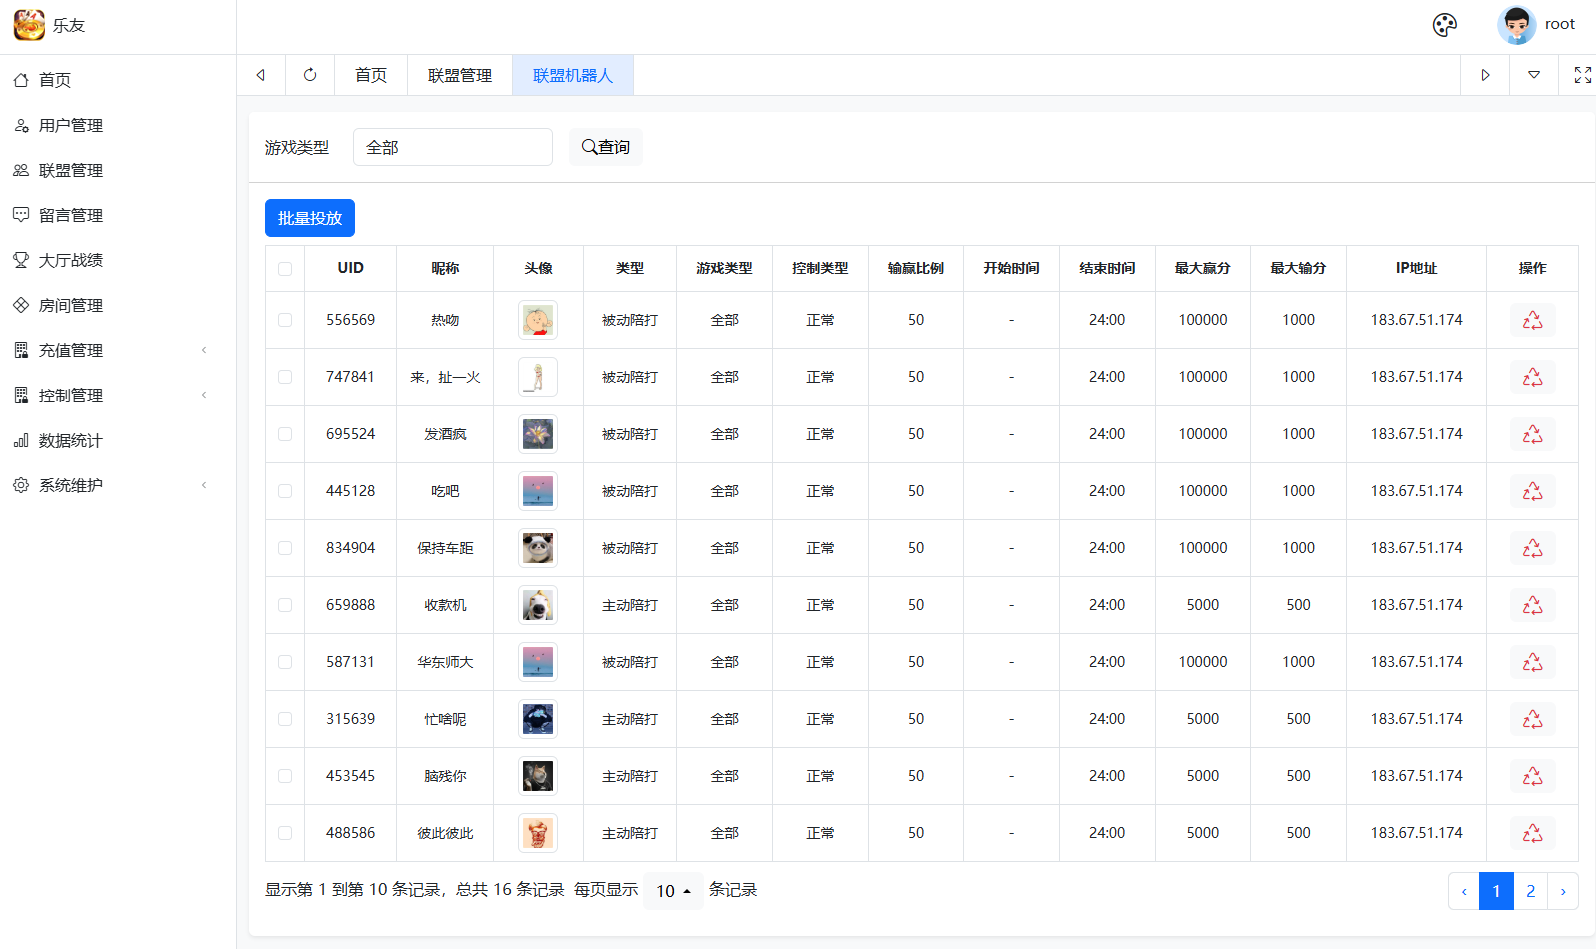Viewport: 1596px width, 949px height.
Task: Toggle fullscreen with the expand icon
Action: coord(1582,75)
